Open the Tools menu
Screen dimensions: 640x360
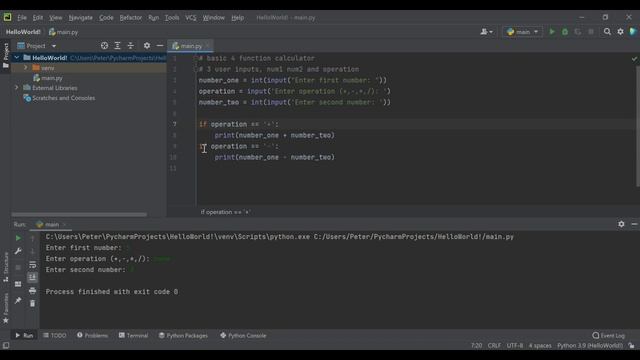(172, 18)
